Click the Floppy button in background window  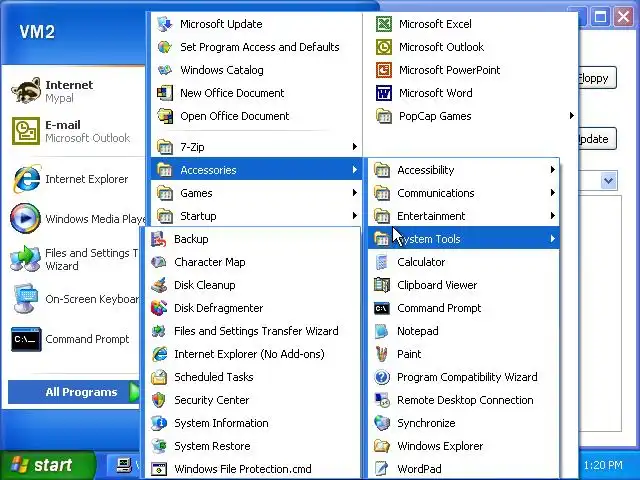click(x=598, y=78)
